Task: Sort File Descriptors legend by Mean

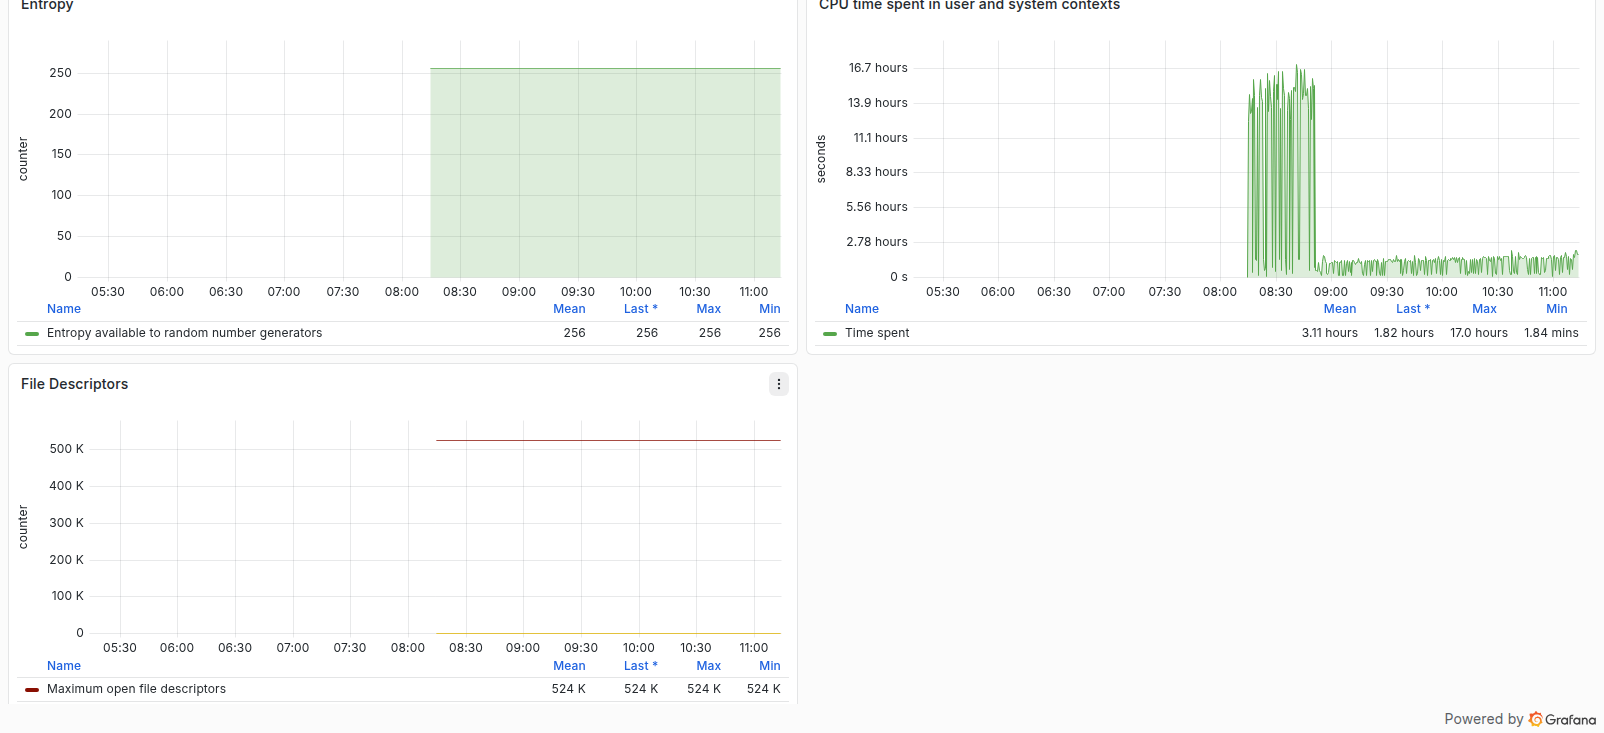Action: pyautogui.click(x=569, y=666)
